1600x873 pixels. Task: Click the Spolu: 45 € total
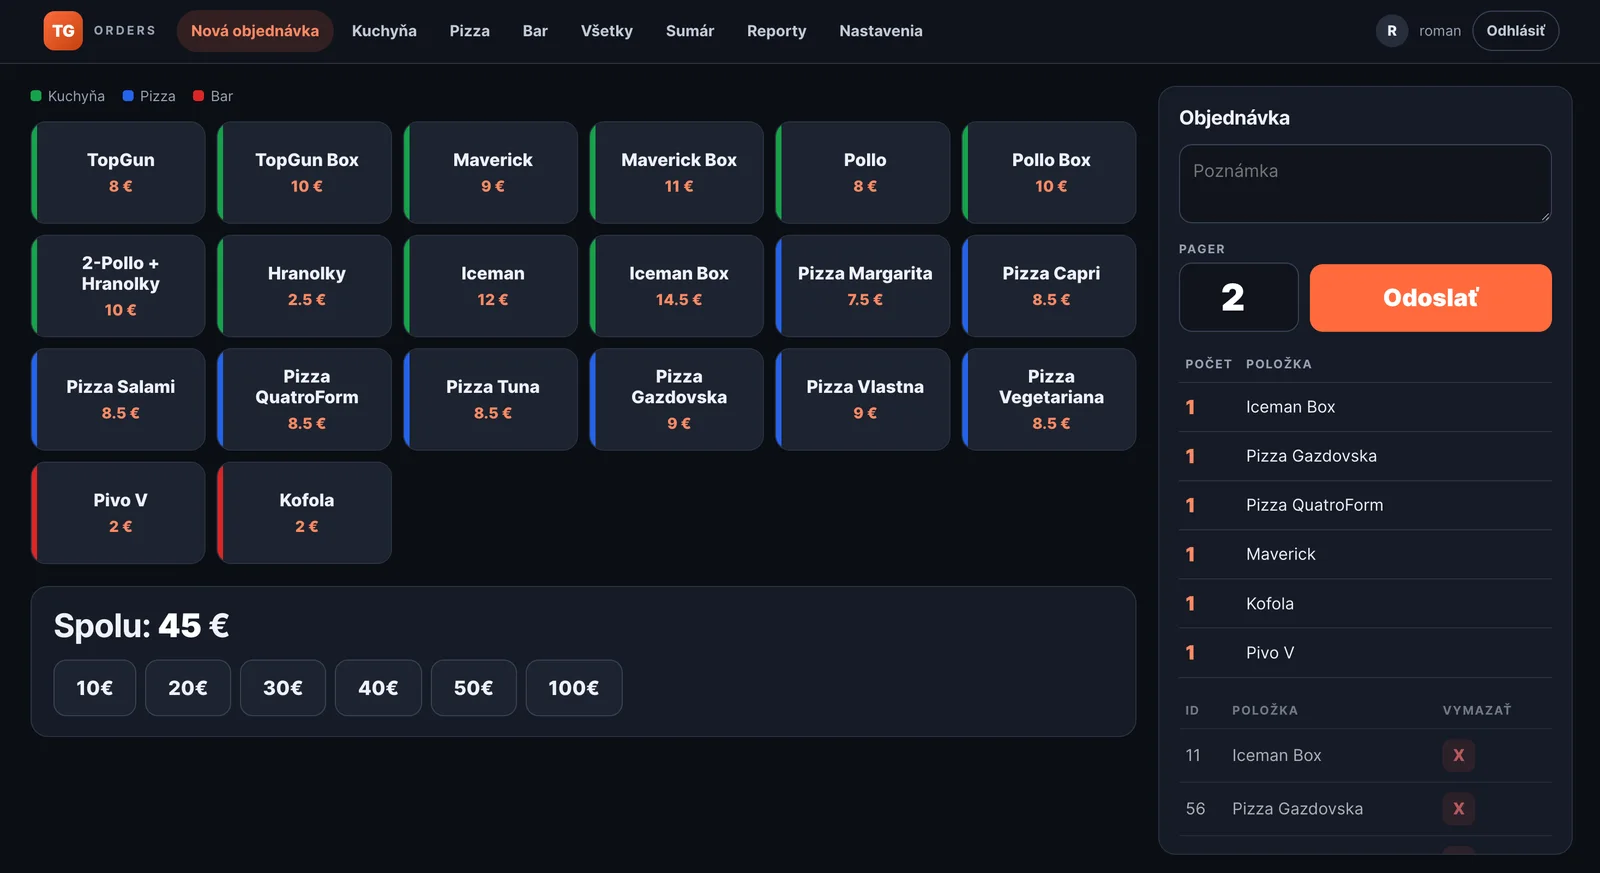tap(141, 626)
